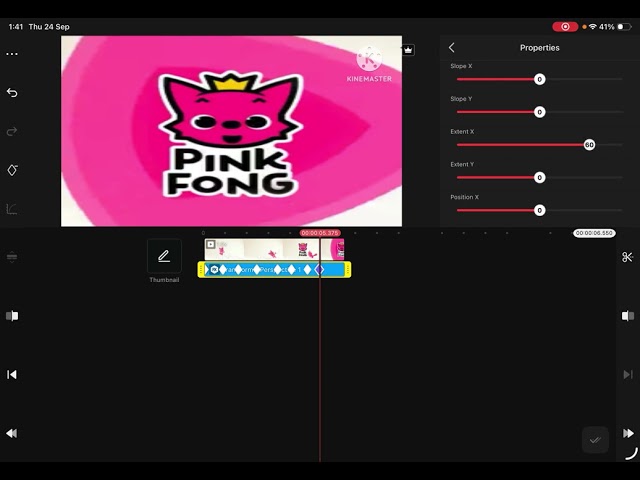Adjust the Position X slider

coord(540,210)
